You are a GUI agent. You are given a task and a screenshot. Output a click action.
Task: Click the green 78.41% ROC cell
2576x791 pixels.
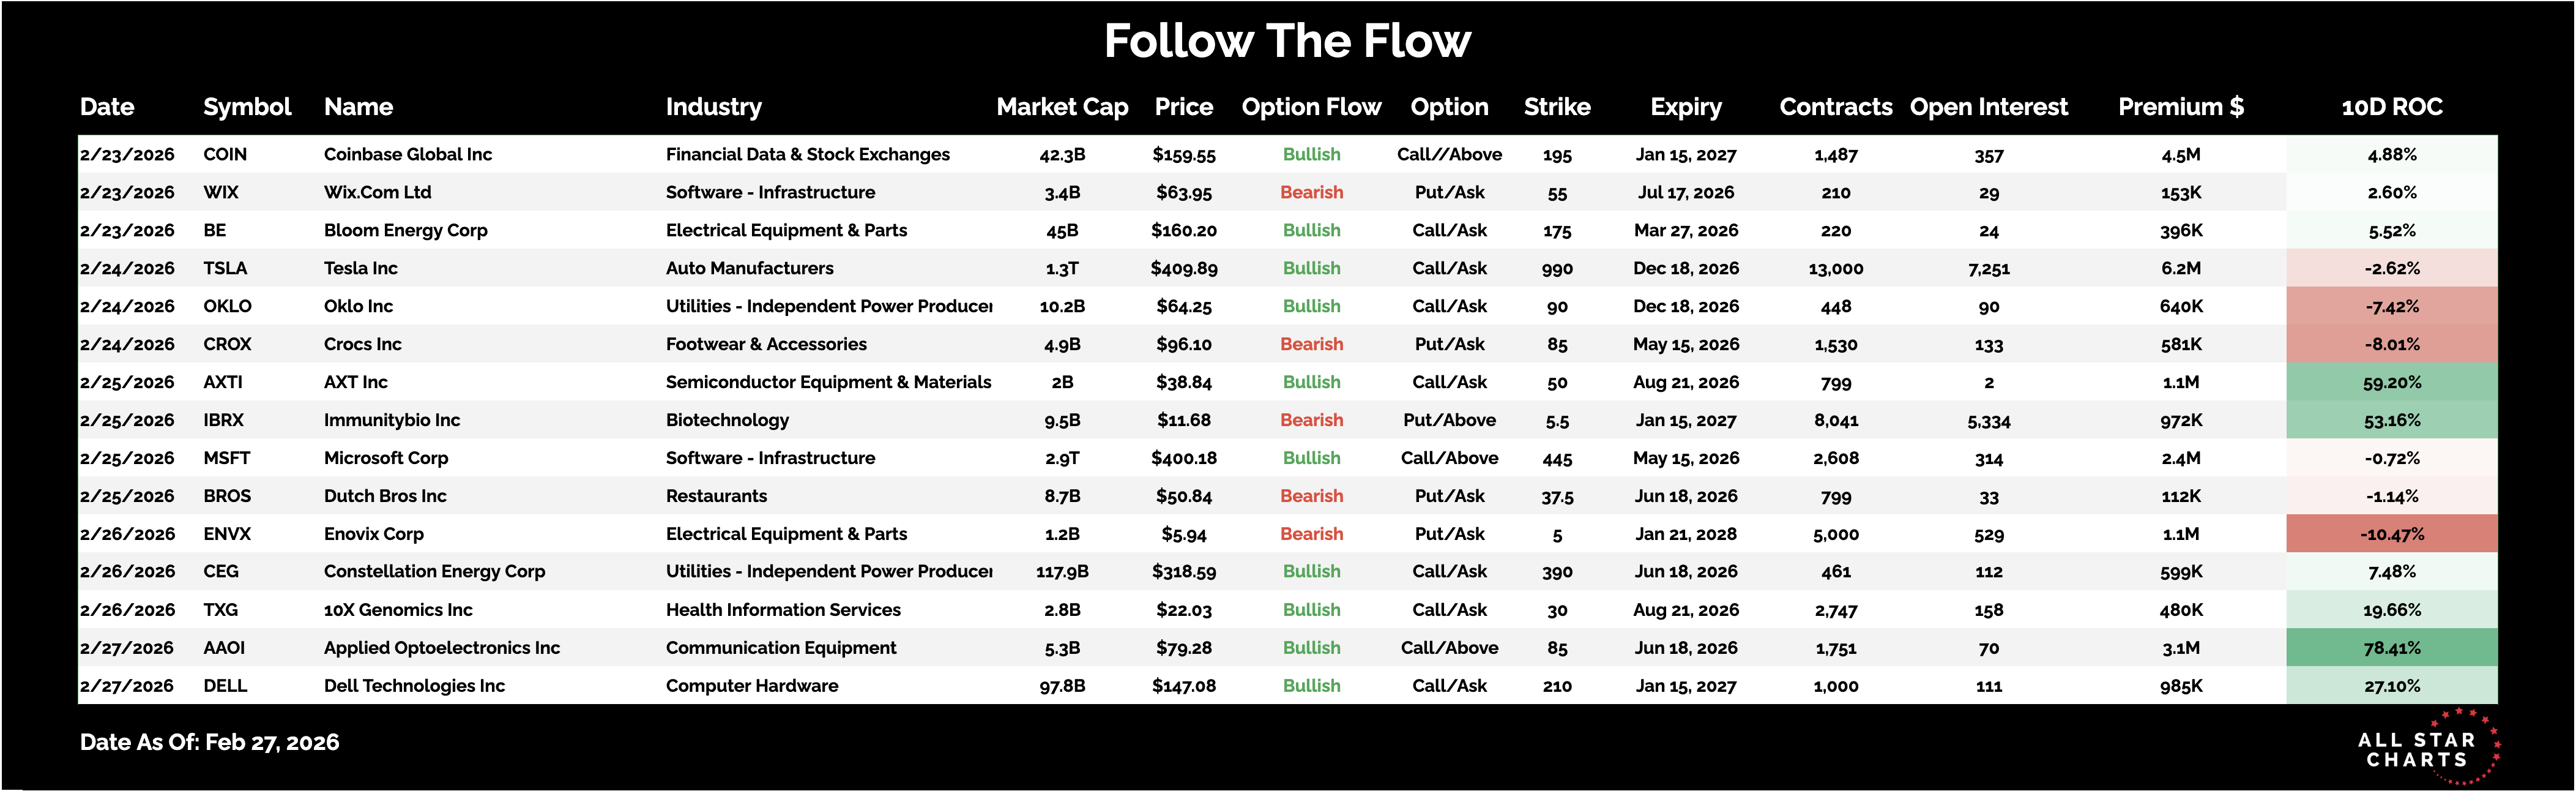[x=2391, y=648]
